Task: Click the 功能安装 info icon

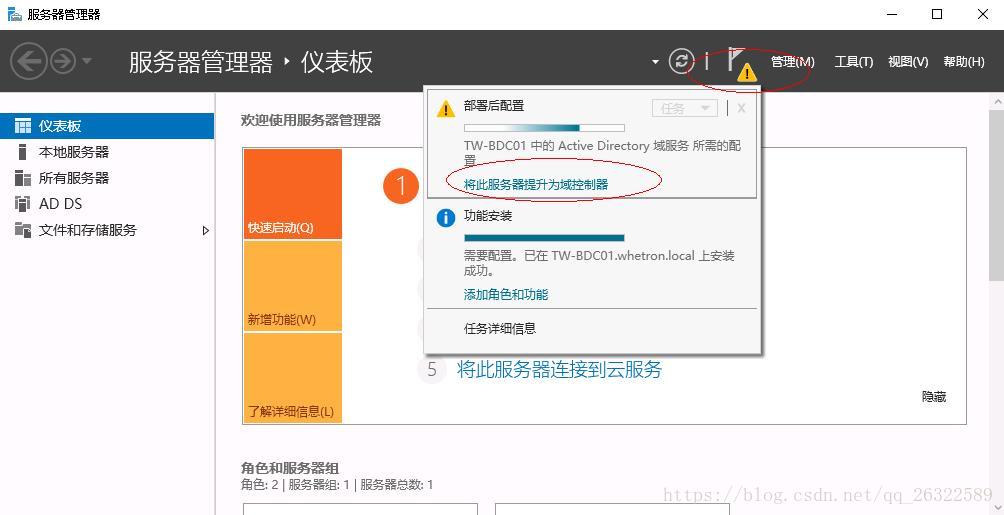Action: pos(445,218)
